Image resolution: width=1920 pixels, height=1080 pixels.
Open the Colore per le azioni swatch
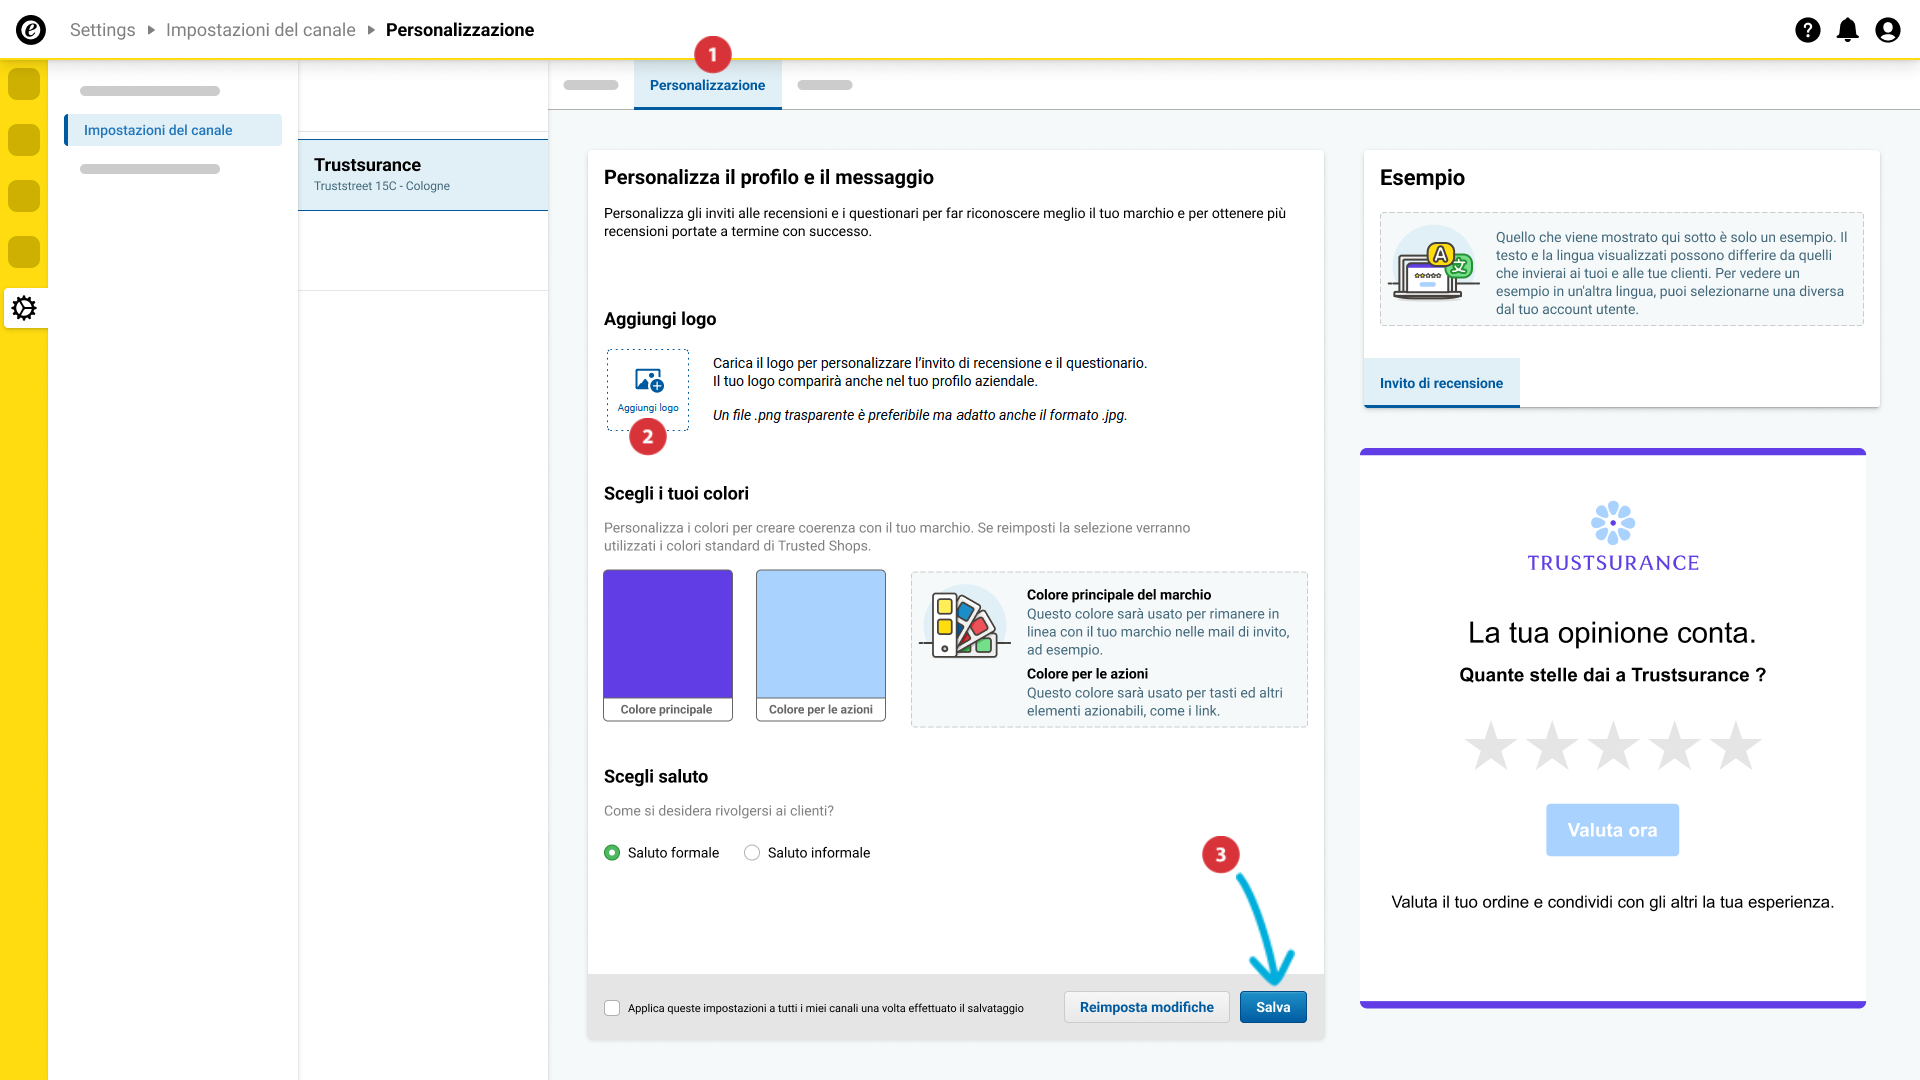[x=821, y=645]
